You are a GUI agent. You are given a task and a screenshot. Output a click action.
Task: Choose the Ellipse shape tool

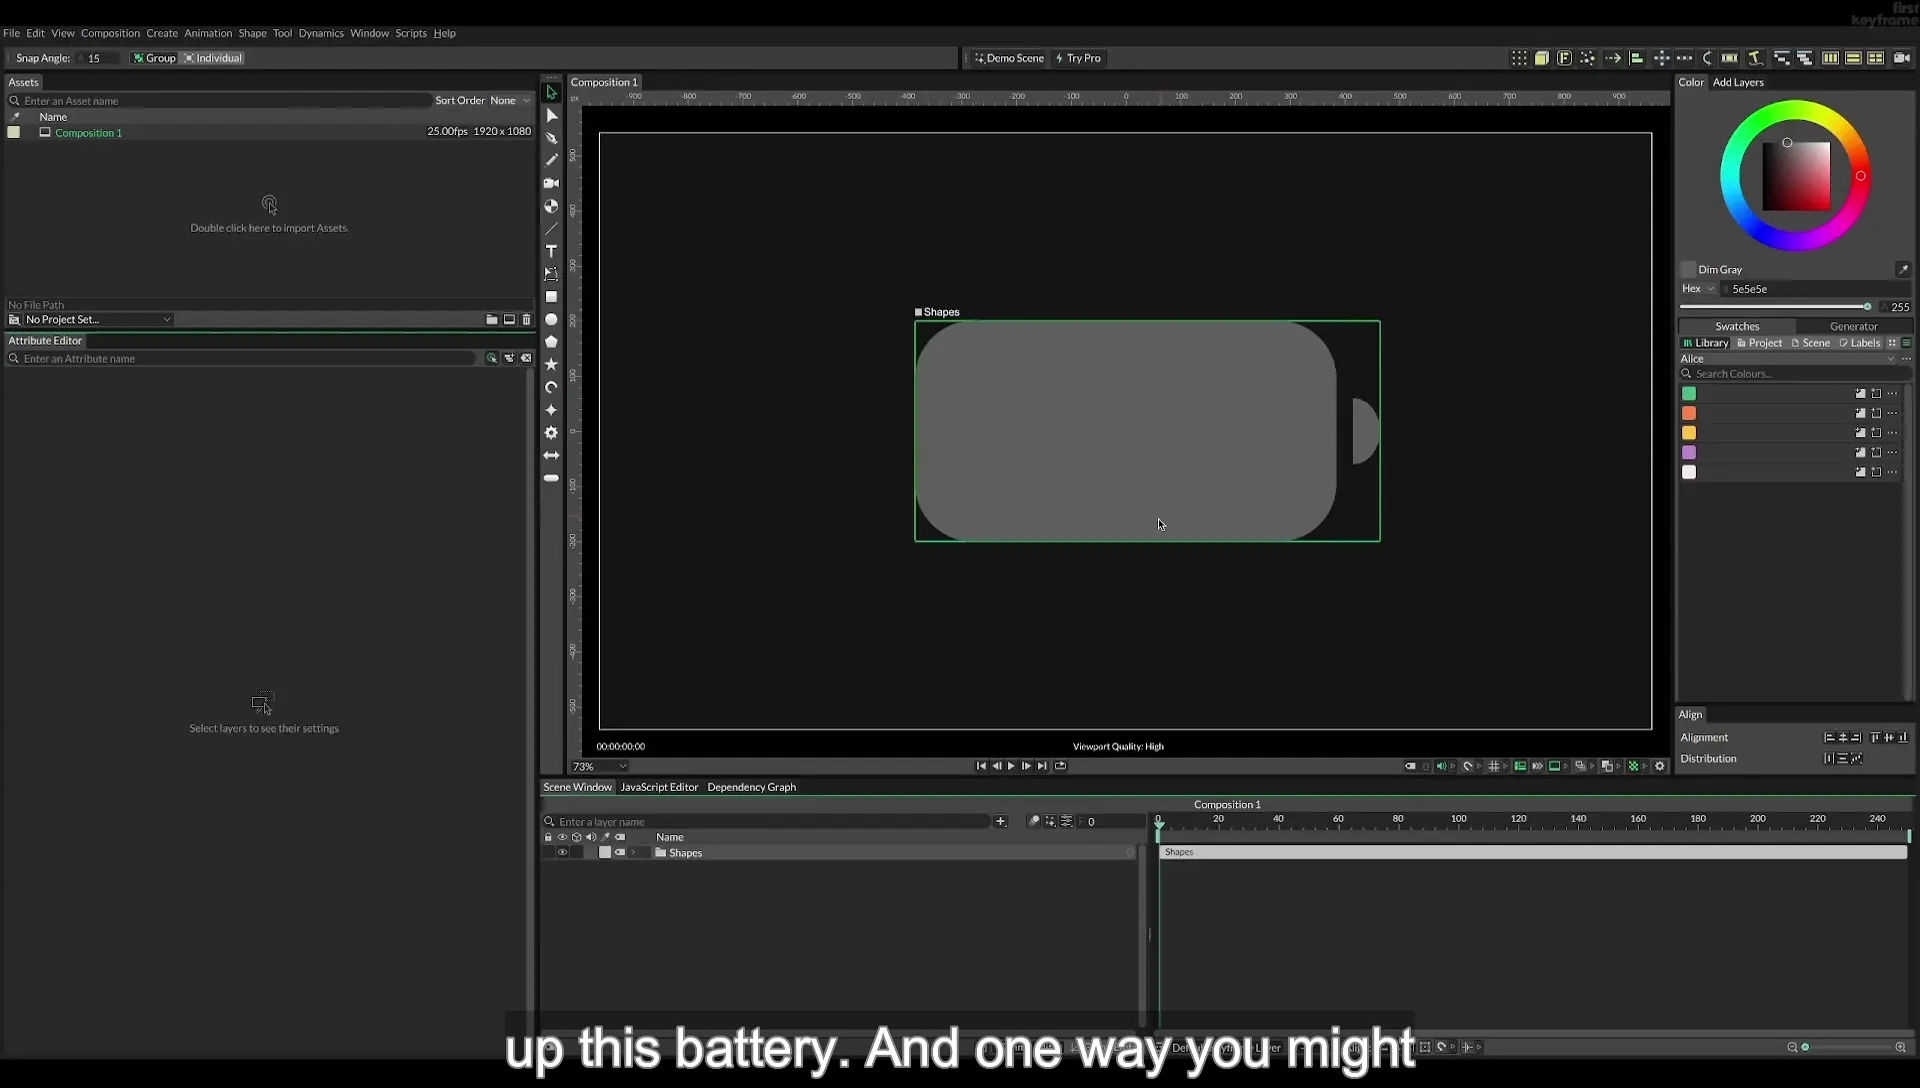pyautogui.click(x=551, y=320)
